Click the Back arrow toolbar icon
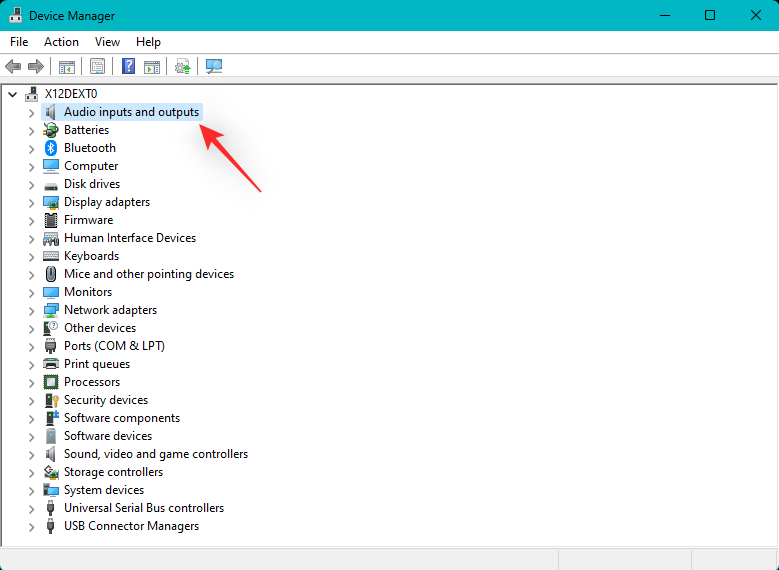Viewport: 779px width, 570px height. coord(13,66)
